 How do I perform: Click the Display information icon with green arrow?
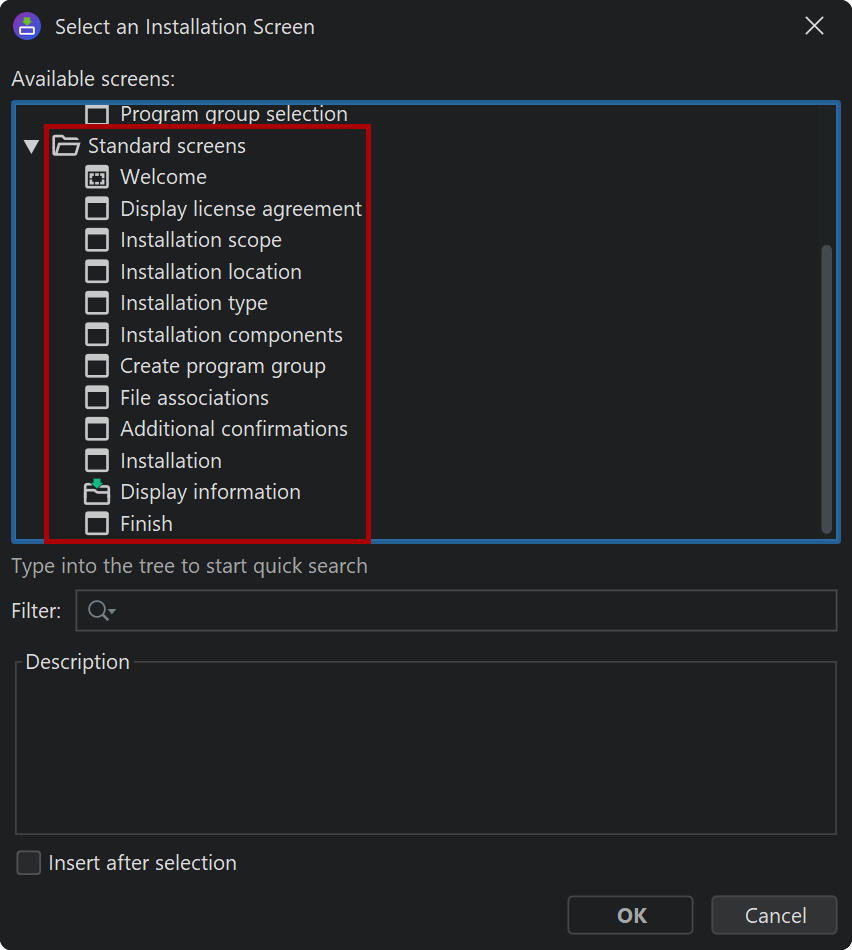pos(97,492)
